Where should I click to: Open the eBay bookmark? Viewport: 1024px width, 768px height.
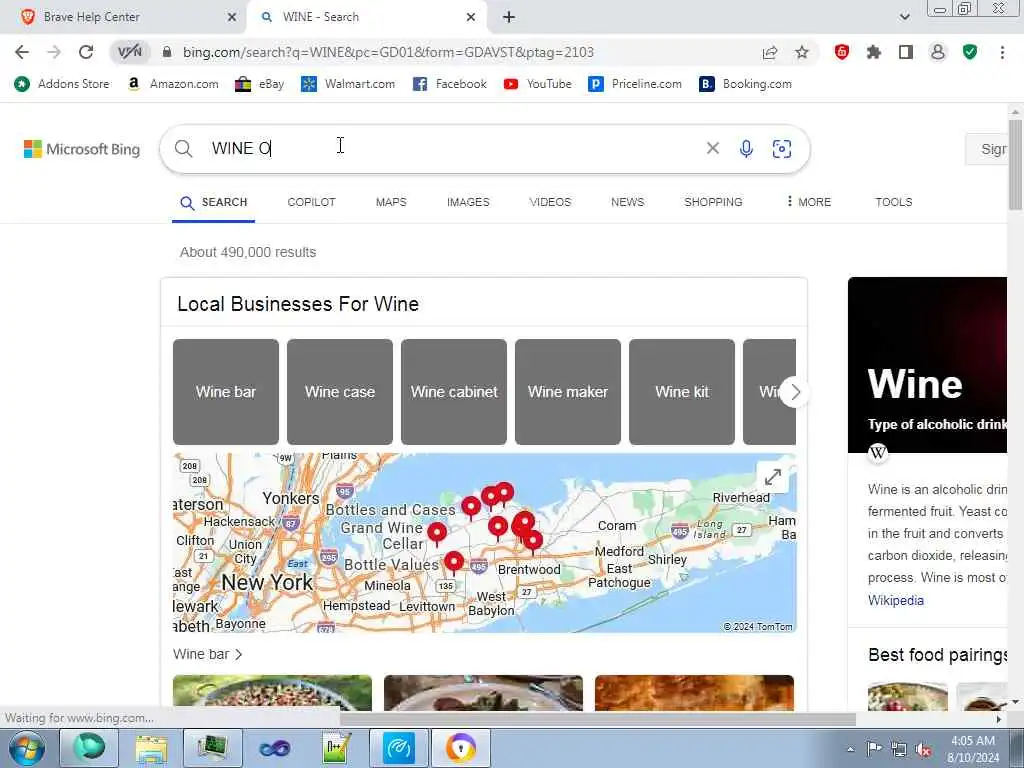[259, 84]
